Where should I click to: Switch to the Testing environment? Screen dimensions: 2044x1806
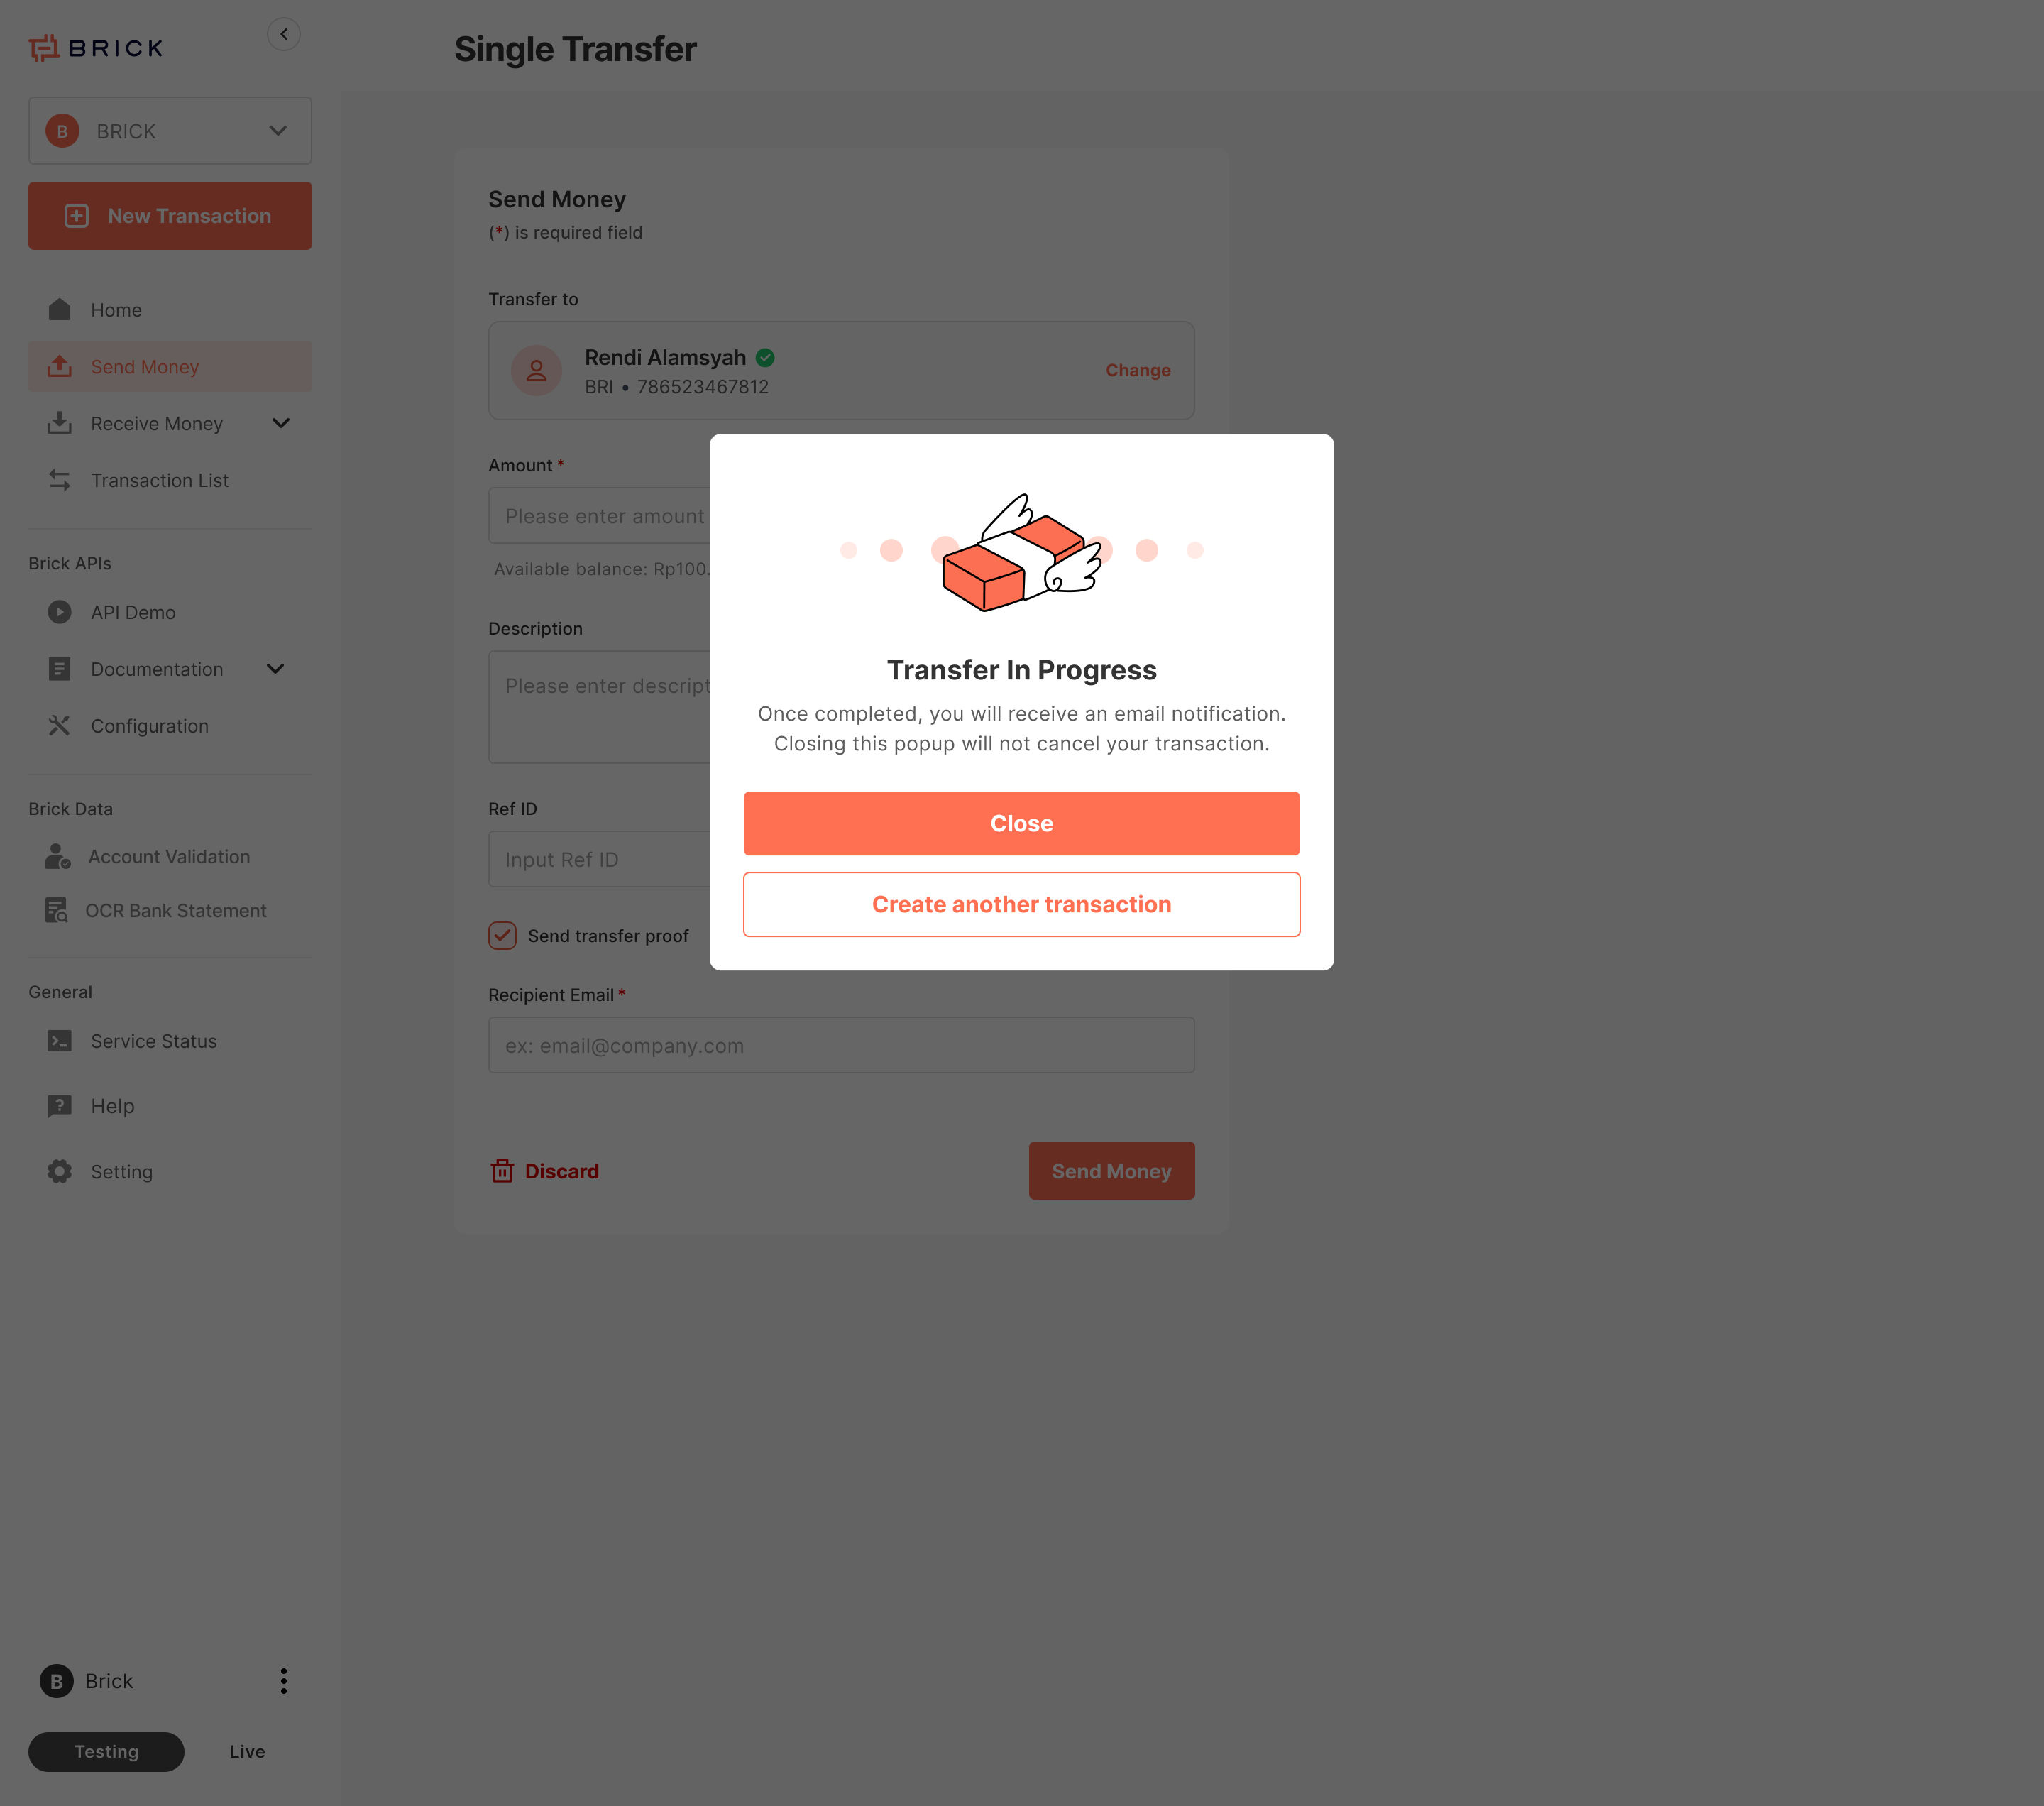[x=106, y=1751]
